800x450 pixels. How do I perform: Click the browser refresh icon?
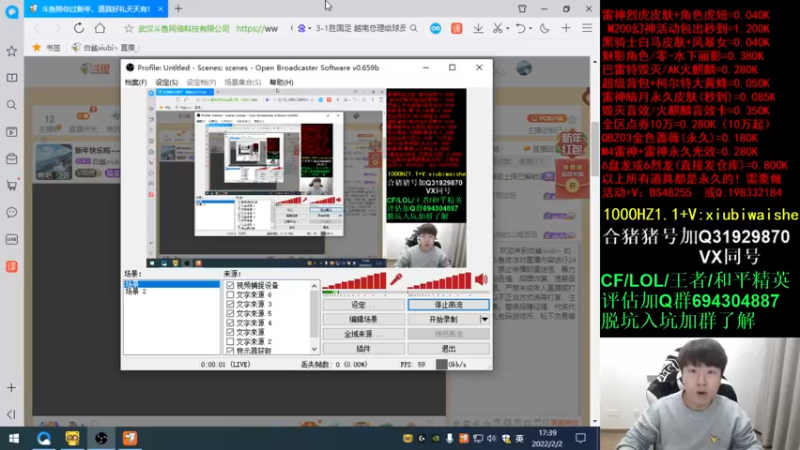click(79, 28)
